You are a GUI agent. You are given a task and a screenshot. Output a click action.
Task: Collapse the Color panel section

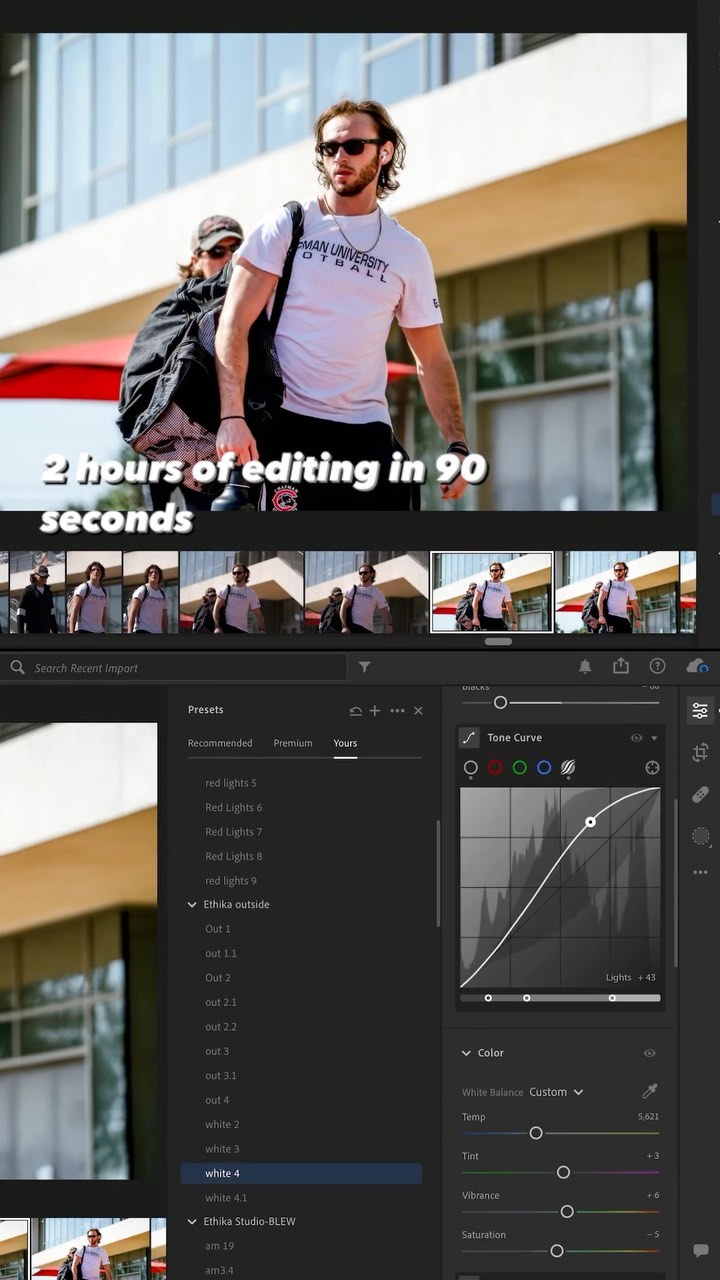(x=466, y=1053)
